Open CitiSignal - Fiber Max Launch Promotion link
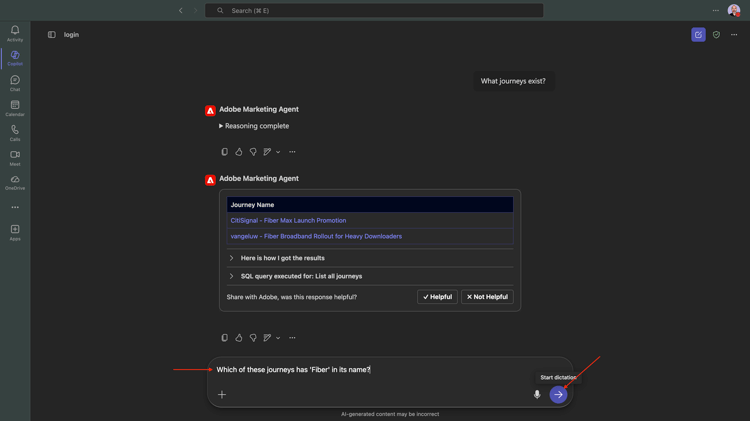The height and width of the screenshot is (421, 750). pos(288,221)
